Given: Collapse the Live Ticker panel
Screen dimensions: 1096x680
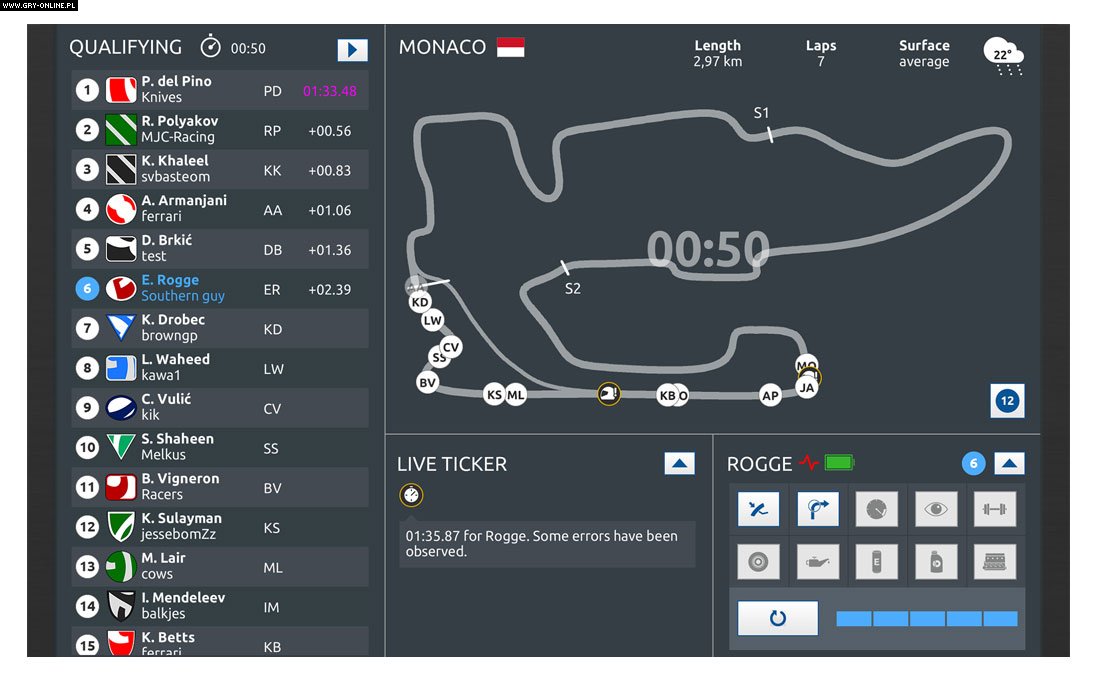Looking at the screenshot, I should [680, 464].
